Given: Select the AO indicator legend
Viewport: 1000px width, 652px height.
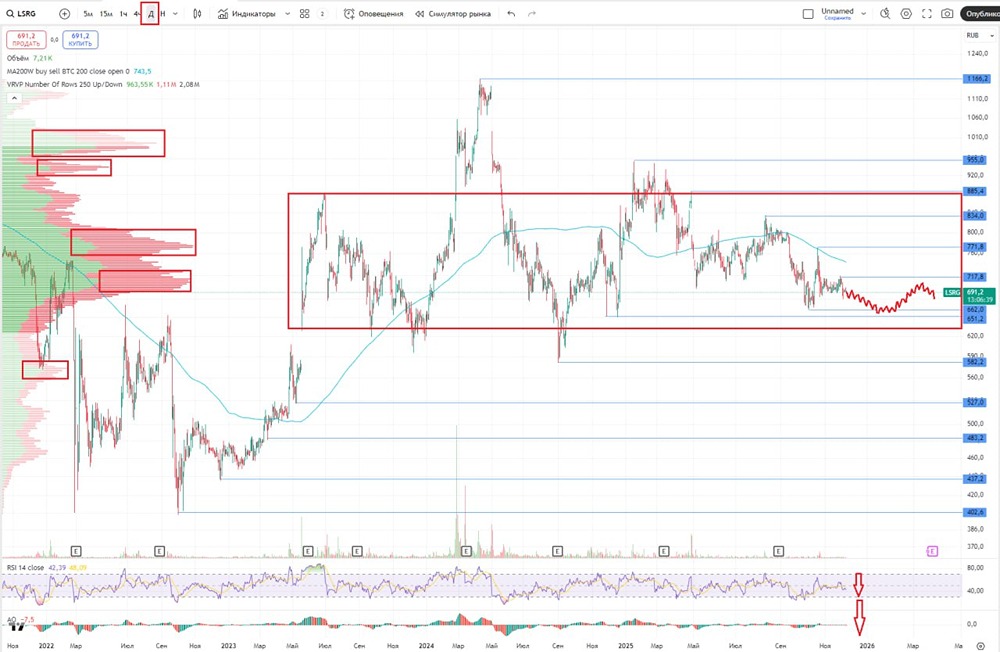Looking at the screenshot, I should (x=20, y=619).
